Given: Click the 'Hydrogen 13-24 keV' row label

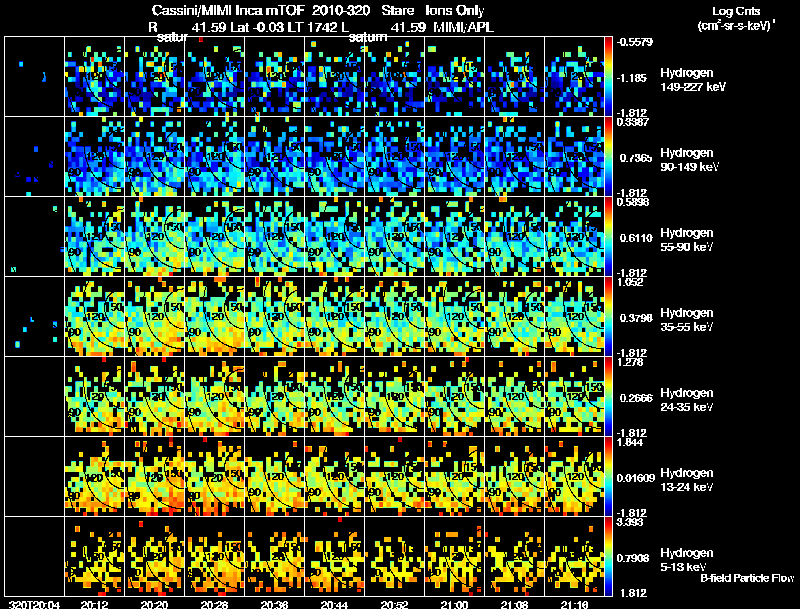Looking at the screenshot, I should (687, 480).
